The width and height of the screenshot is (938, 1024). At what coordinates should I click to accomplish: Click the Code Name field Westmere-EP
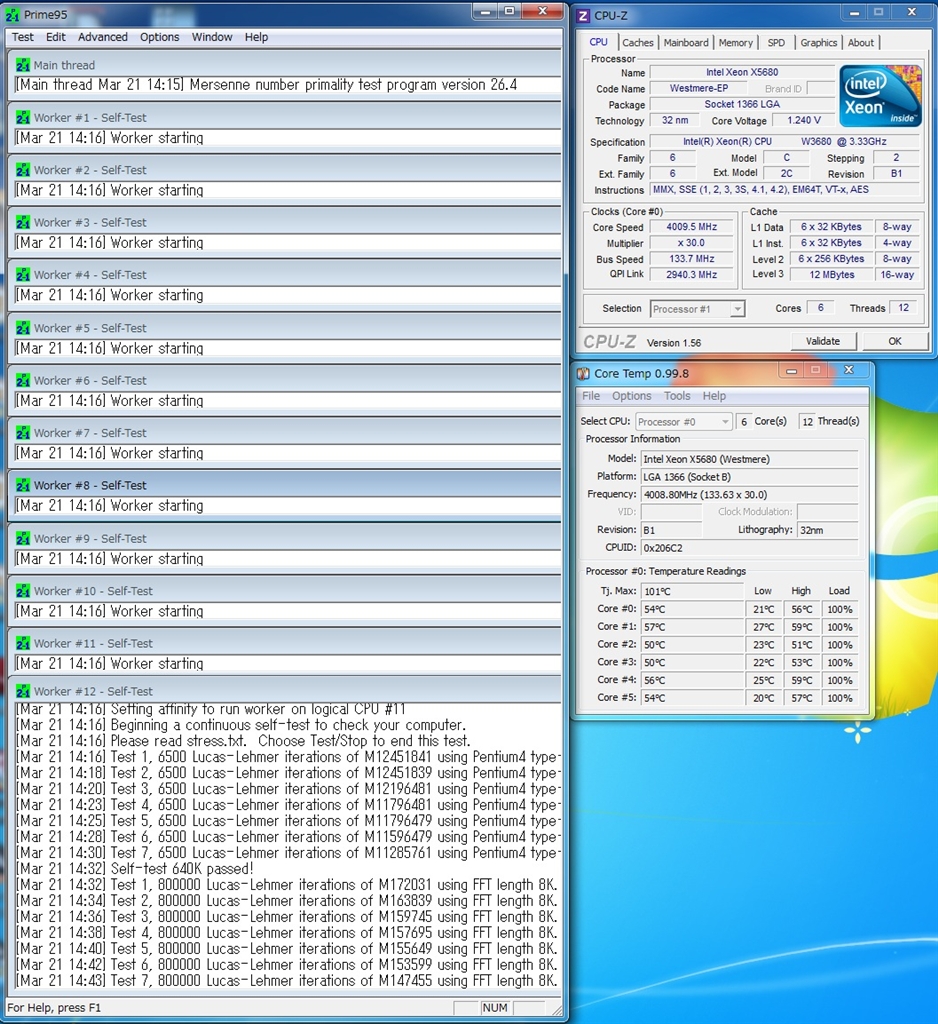[698, 88]
